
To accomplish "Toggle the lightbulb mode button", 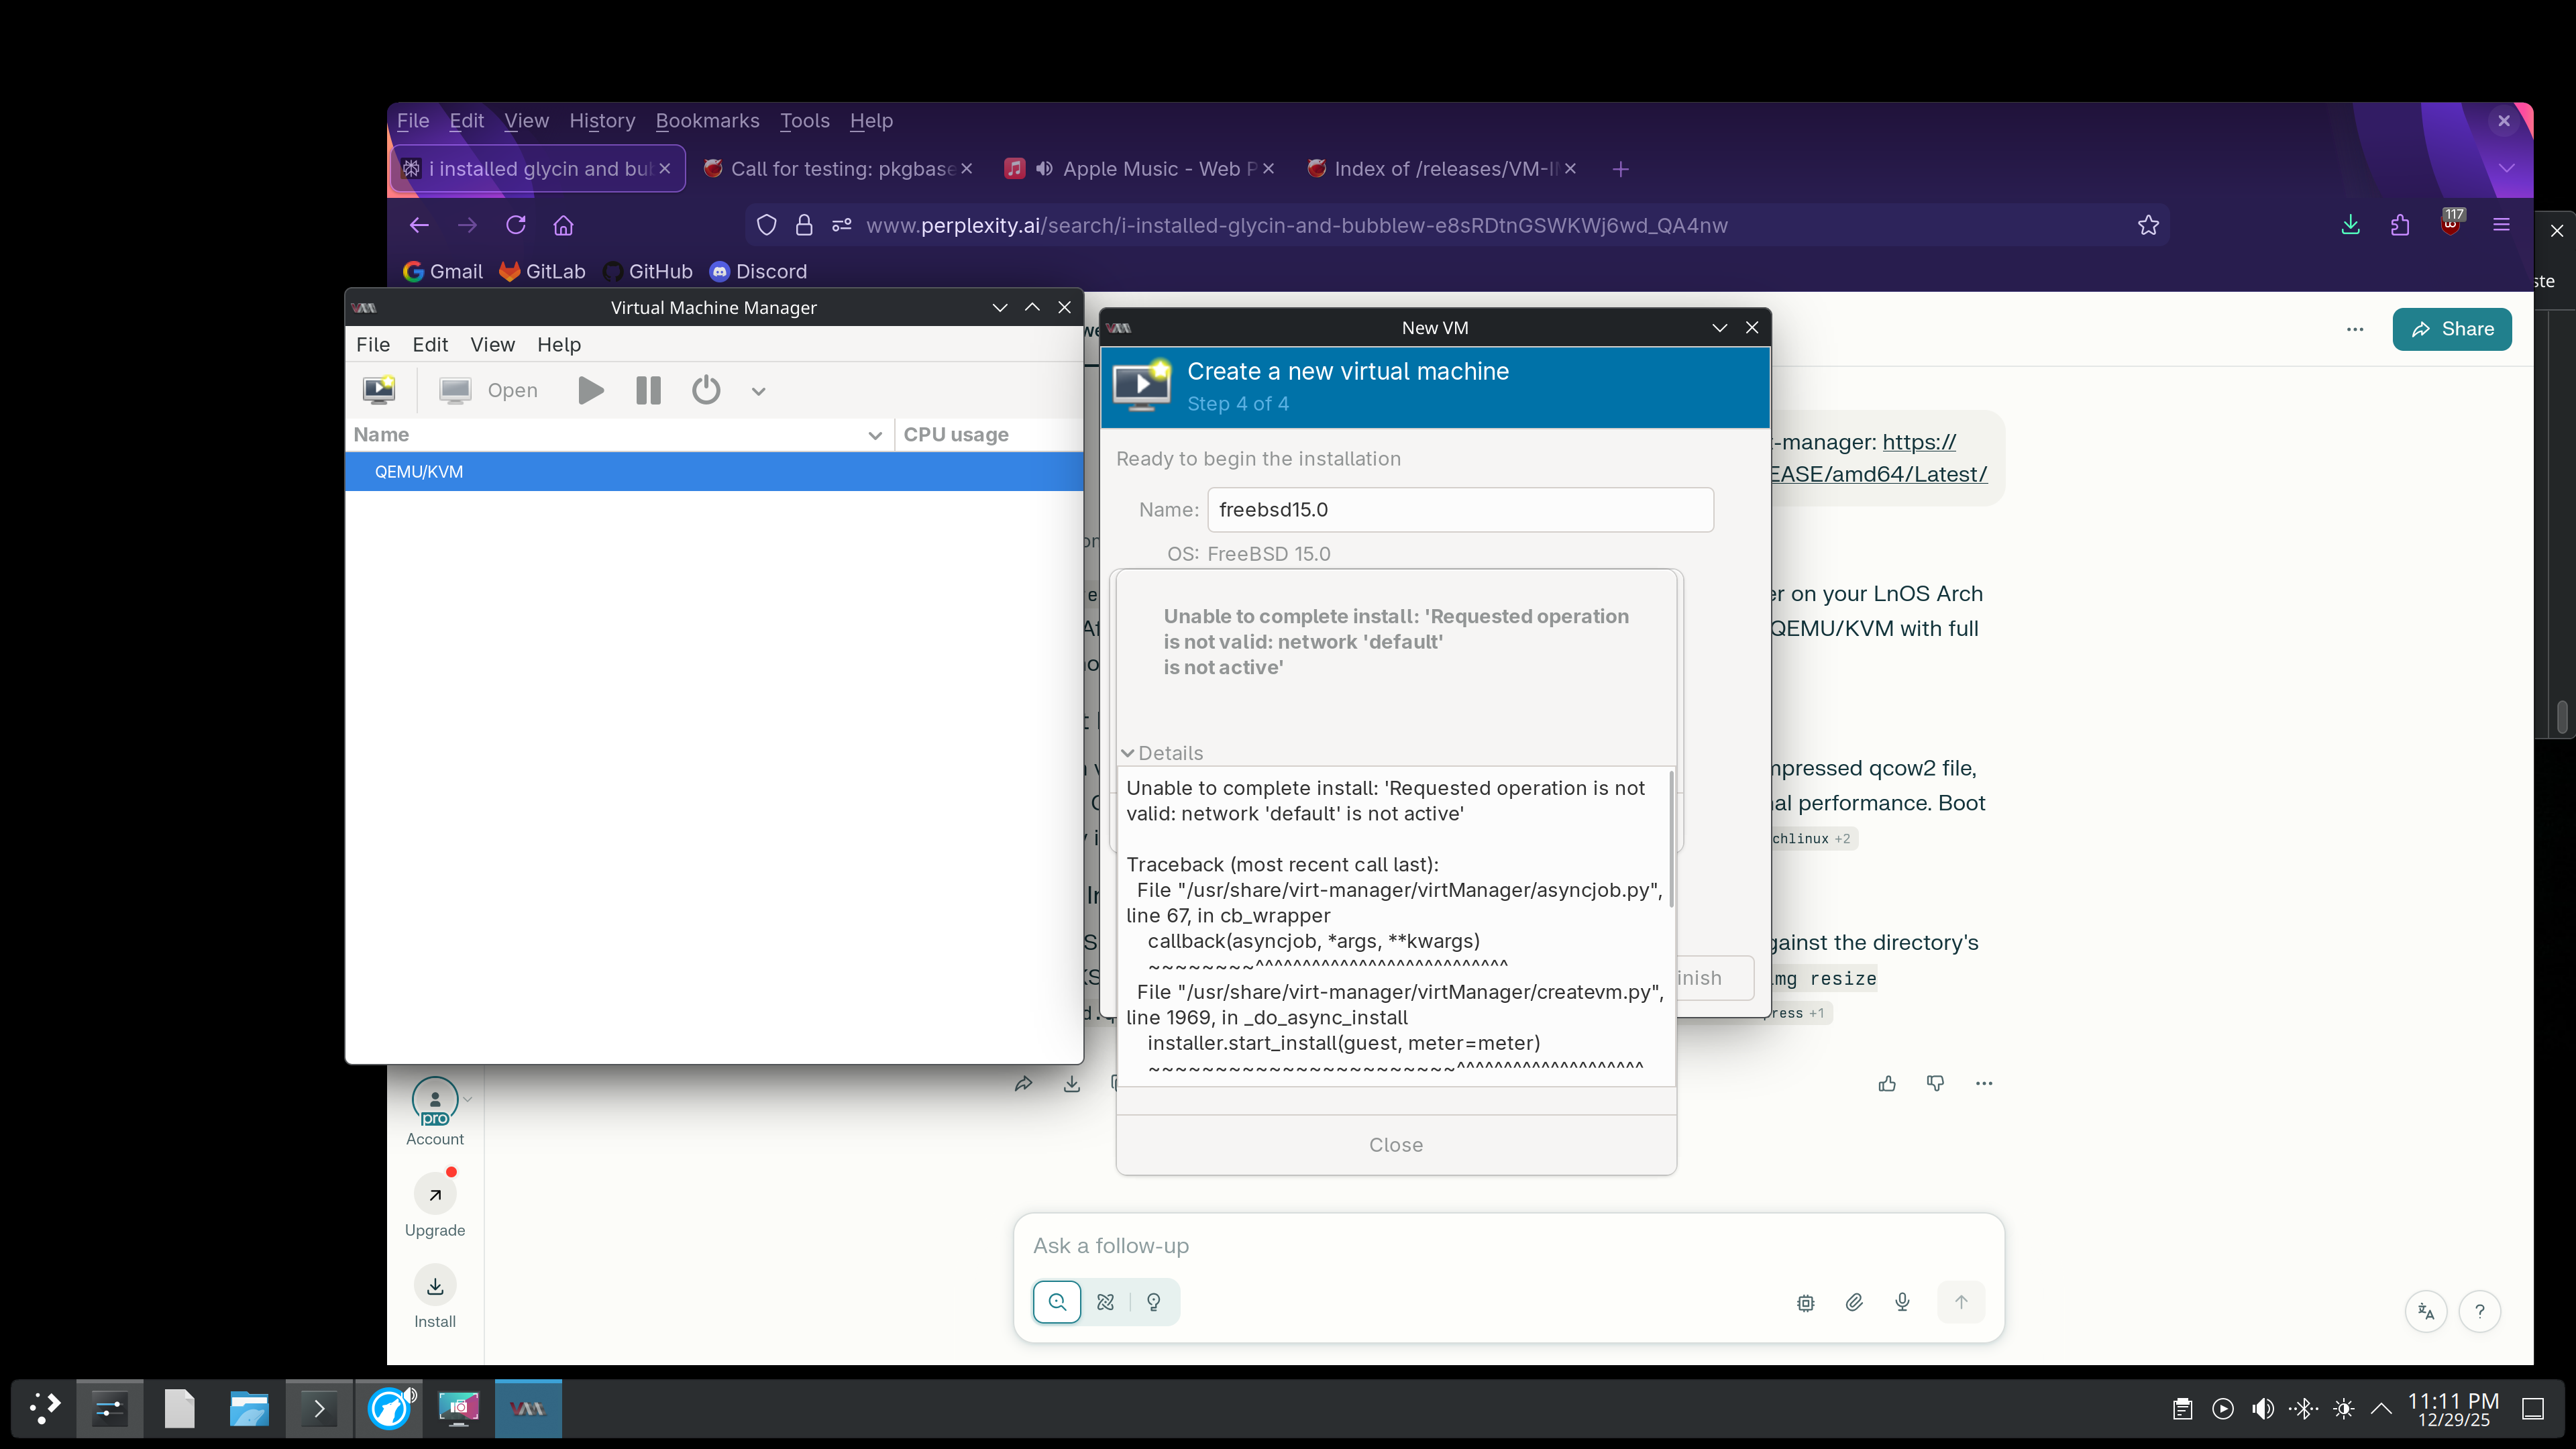I will (1153, 1302).
